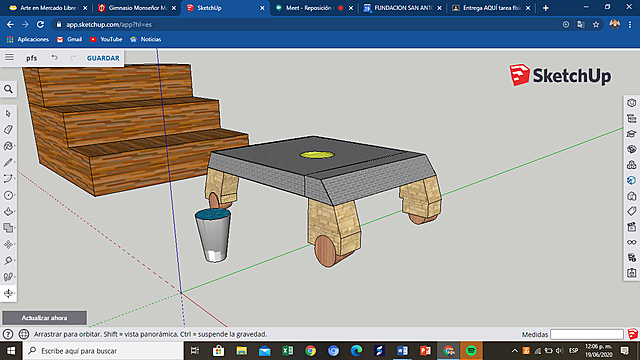Close the SketchUp browser tab
The height and width of the screenshot is (360, 640).
click(262, 8)
